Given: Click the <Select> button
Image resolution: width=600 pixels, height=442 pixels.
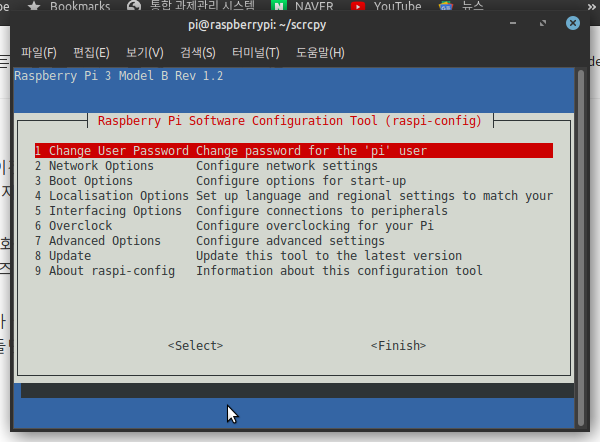Looking at the screenshot, I should click(x=195, y=346).
